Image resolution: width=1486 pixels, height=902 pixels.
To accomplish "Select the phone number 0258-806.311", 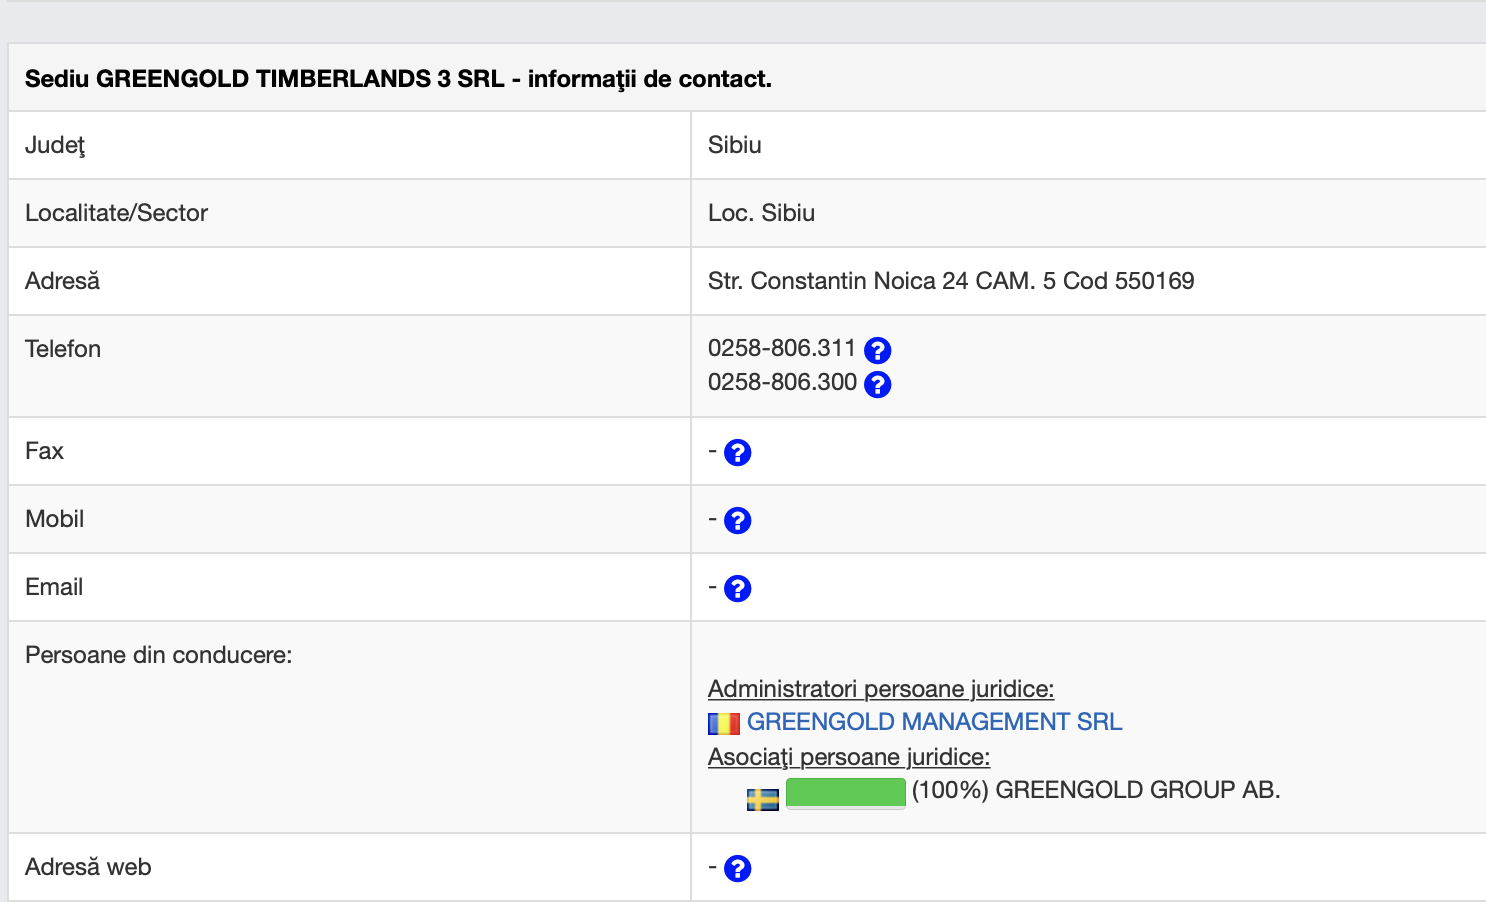I will pyautogui.click(x=781, y=348).
